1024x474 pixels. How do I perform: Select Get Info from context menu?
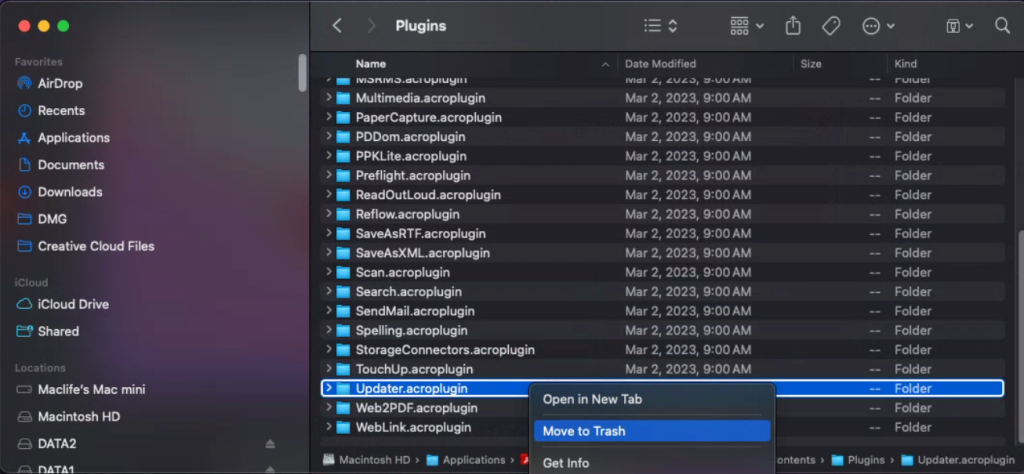pos(566,463)
